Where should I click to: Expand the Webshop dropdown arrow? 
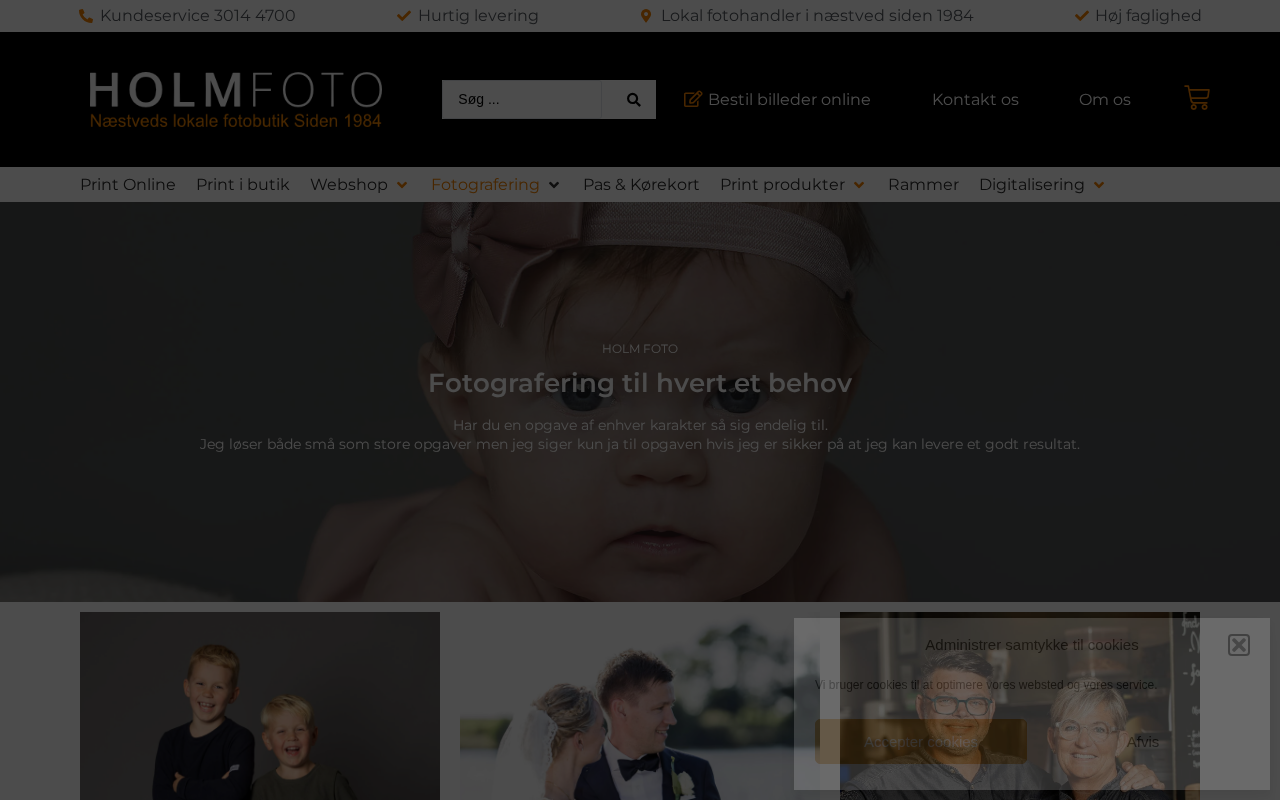[402, 185]
